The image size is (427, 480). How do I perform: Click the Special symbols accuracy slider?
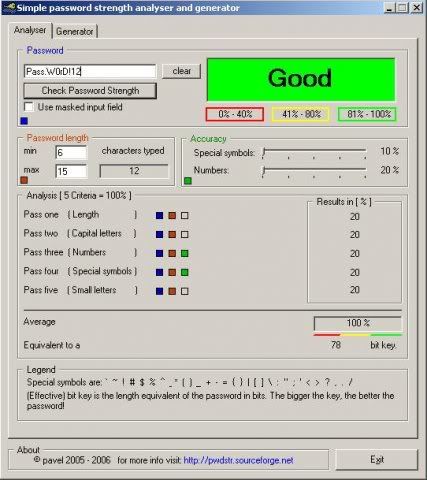click(x=314, y=153)
